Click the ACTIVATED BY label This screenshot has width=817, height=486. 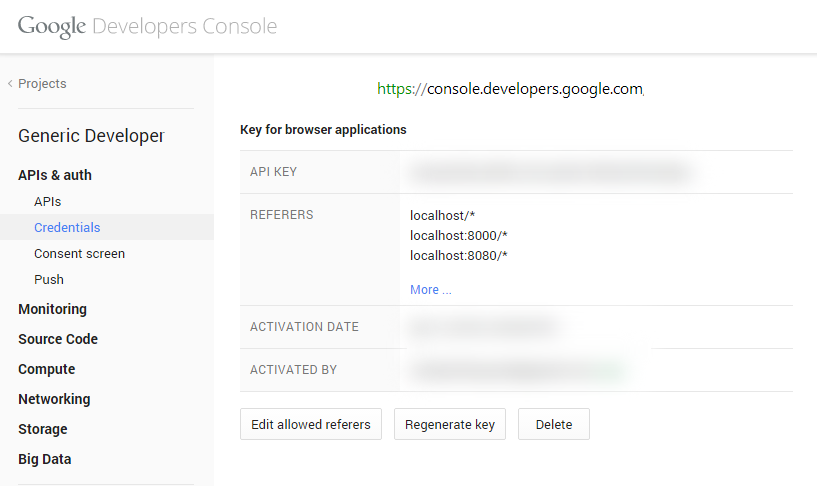(x=293, y=370)
